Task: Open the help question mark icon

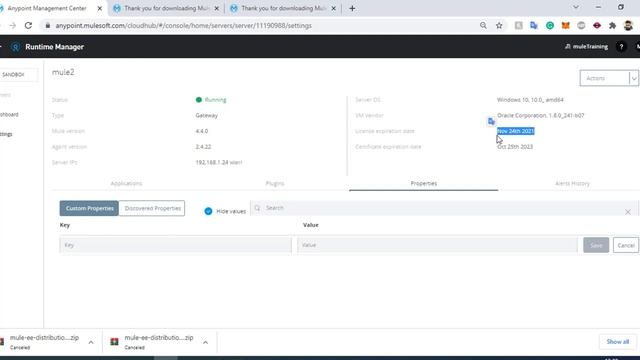Action: coord(621,47)
